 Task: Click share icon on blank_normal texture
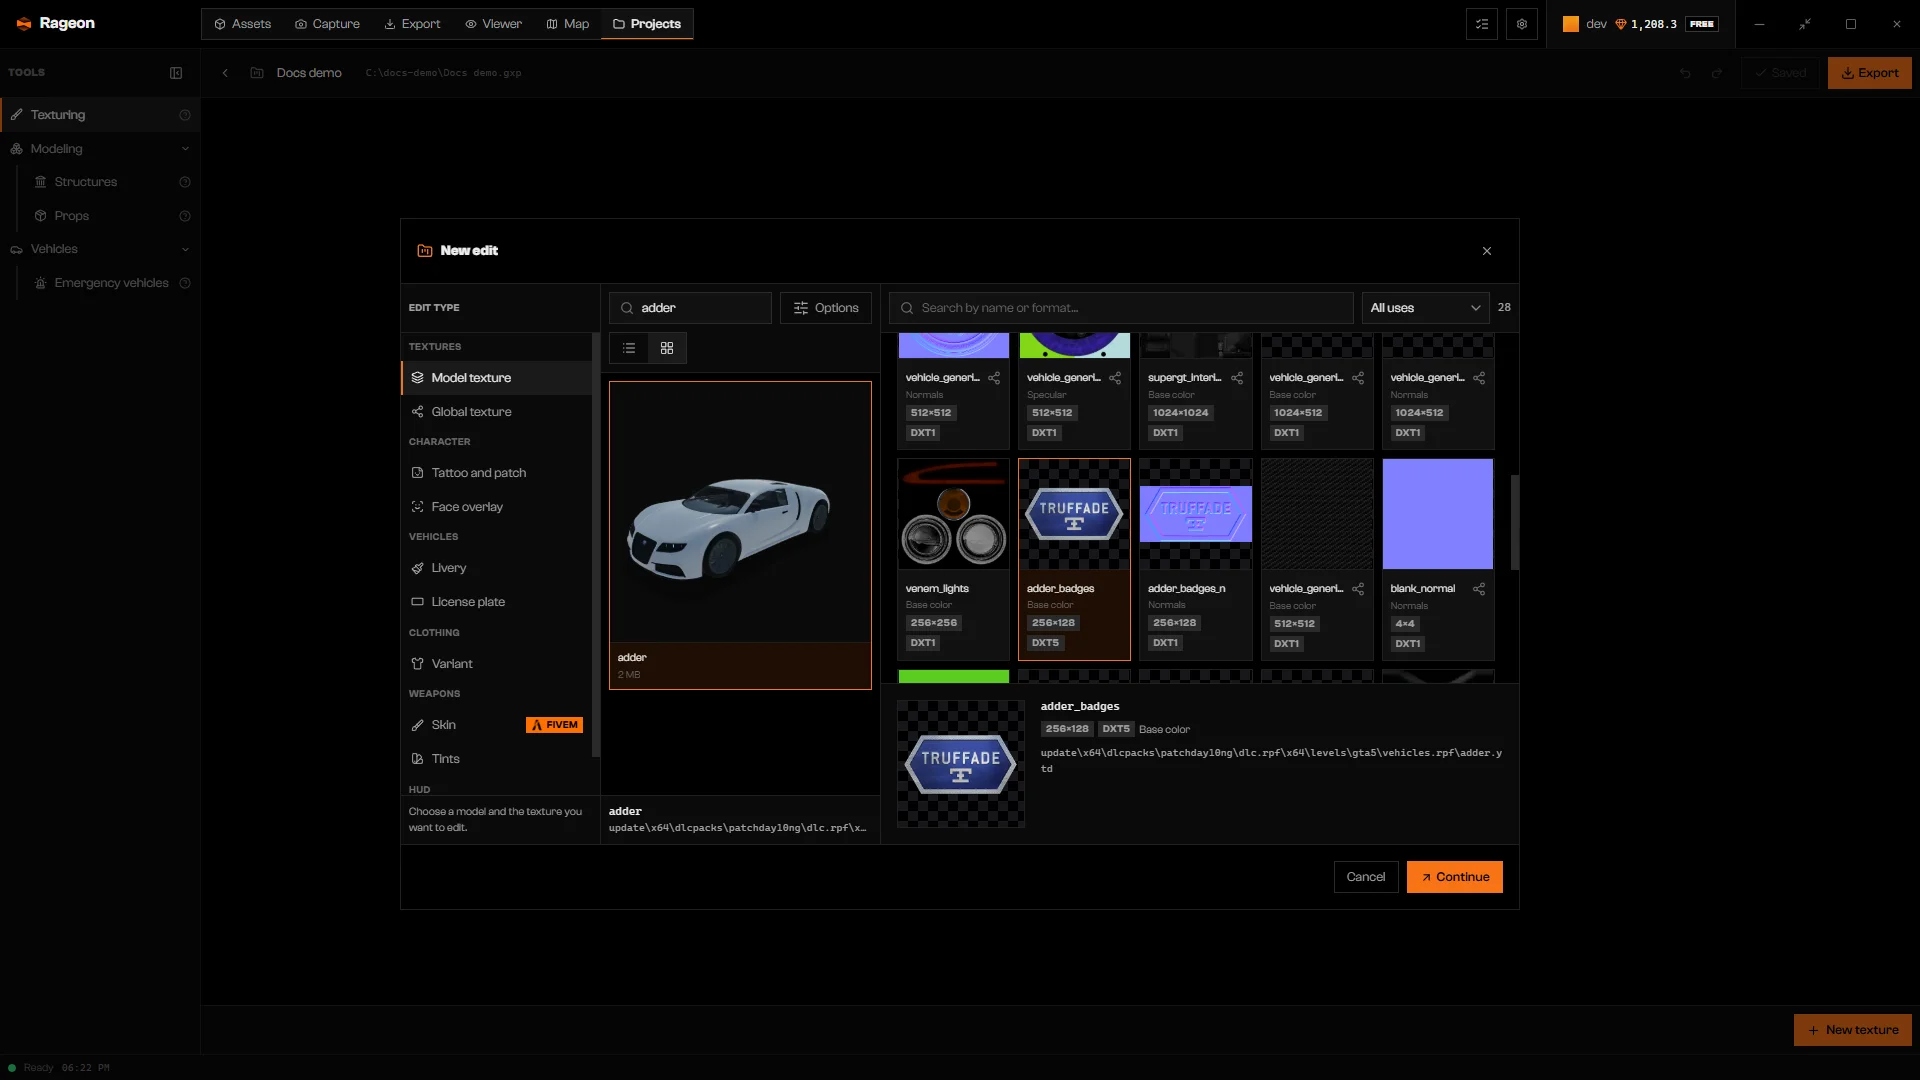click(x=1479, y=589)
